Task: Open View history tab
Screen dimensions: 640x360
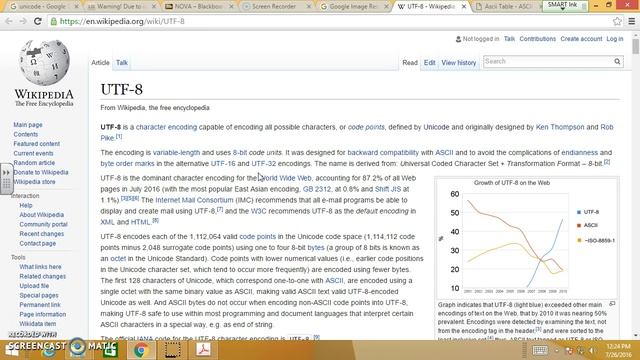Action: pyautogui.click(x=459, y=62)
